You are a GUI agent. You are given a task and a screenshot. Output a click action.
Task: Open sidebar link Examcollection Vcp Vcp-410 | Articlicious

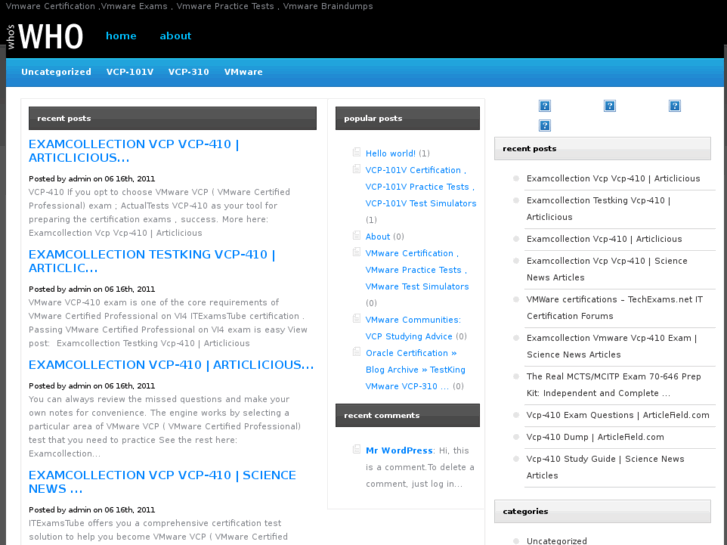pos(613,179)
